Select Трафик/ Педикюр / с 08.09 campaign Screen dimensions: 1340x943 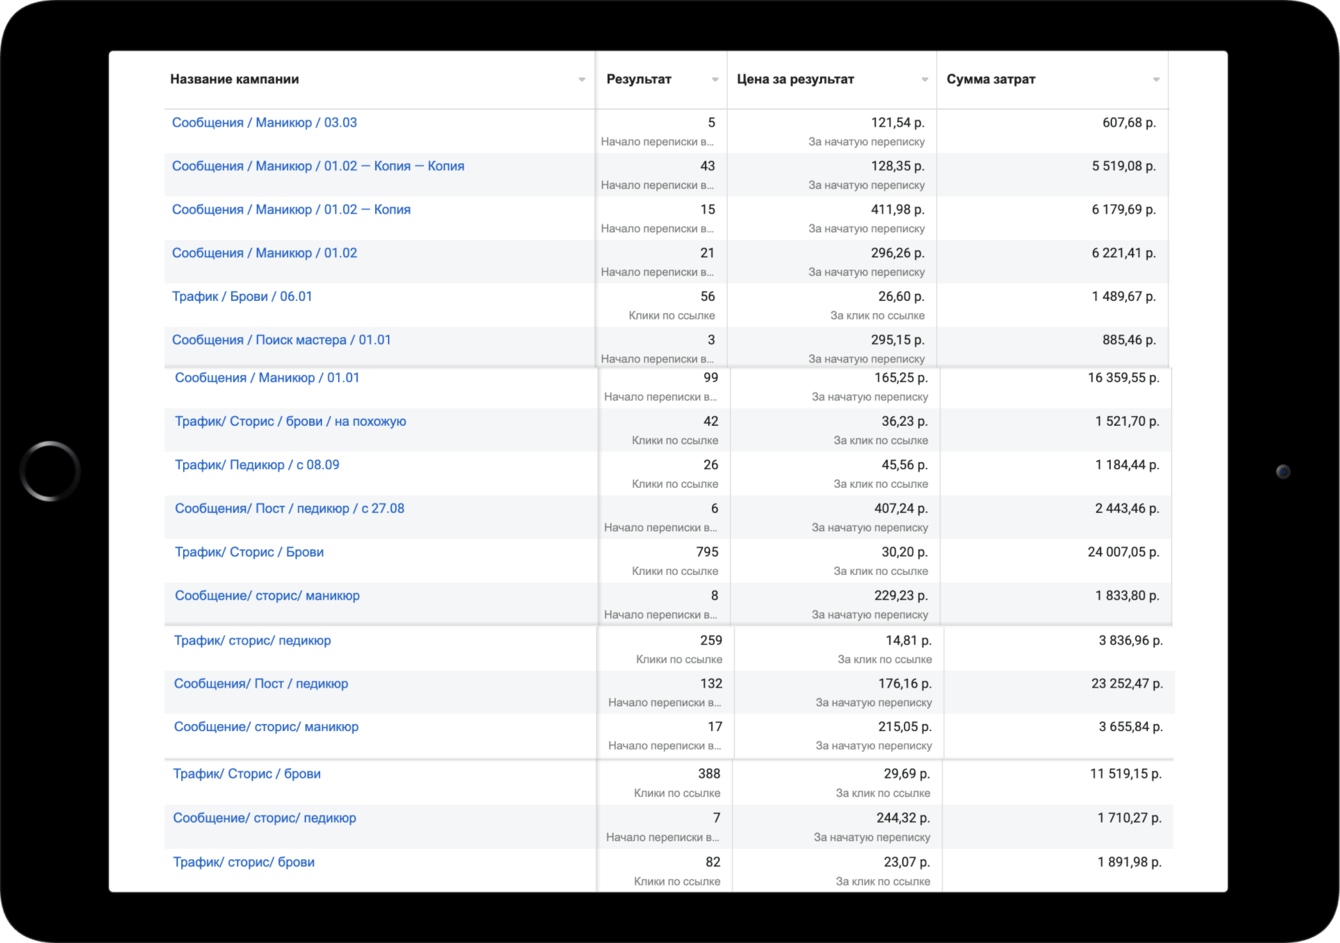pos(257,465)
